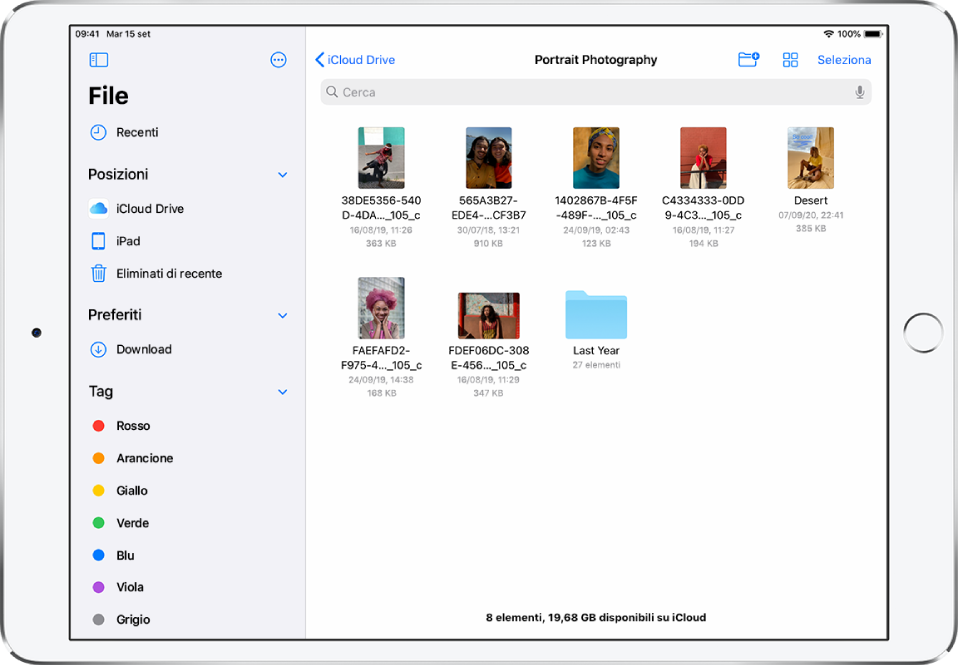Viewport: 958px width, 665px height.
Task: Select the Rosso red tag
Action: [132, 426]
